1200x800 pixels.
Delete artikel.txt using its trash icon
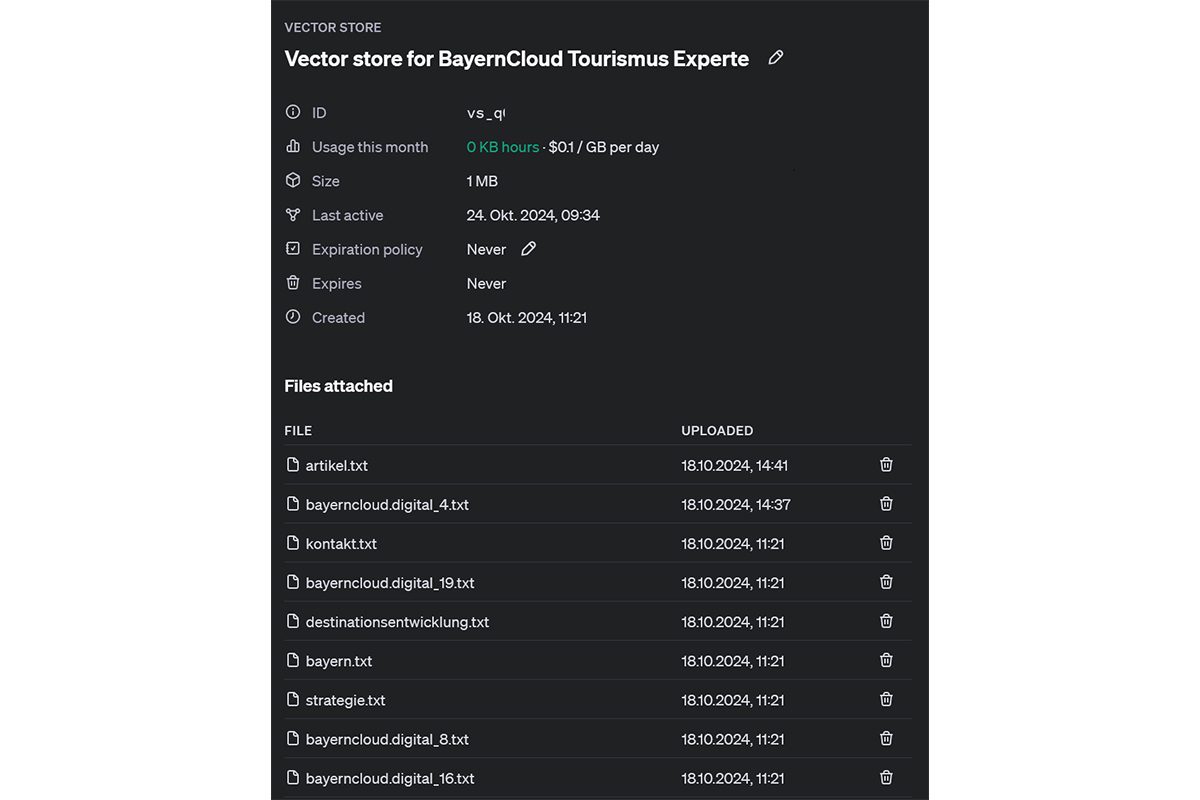tap(886, 464)
